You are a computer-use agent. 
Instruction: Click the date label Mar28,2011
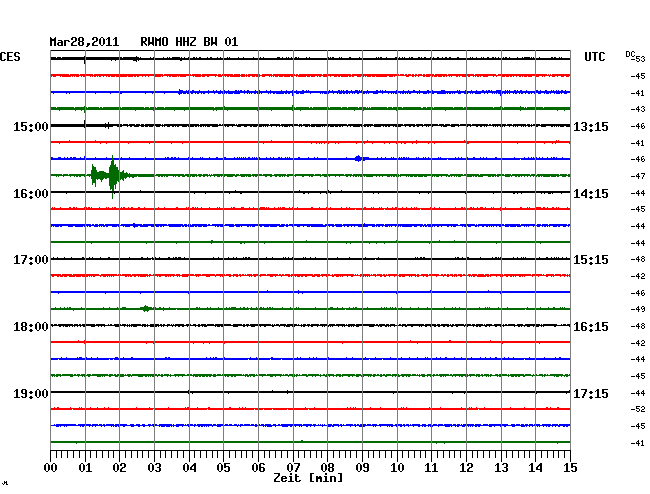point(84,42)
